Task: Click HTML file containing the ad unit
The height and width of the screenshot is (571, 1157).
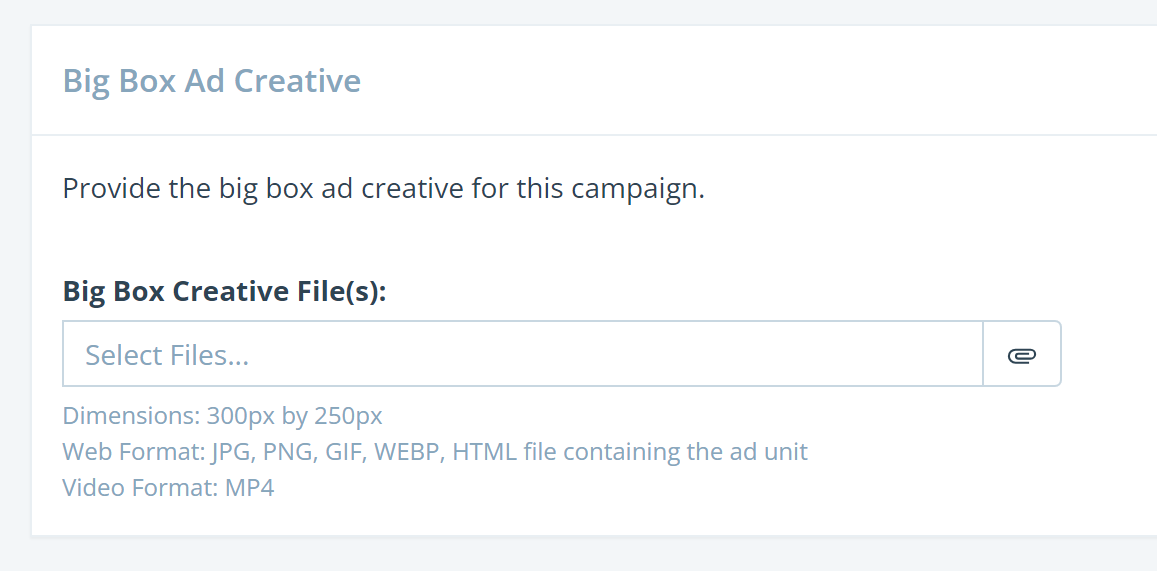Action: pyautogui.click(x=630, y=451)
